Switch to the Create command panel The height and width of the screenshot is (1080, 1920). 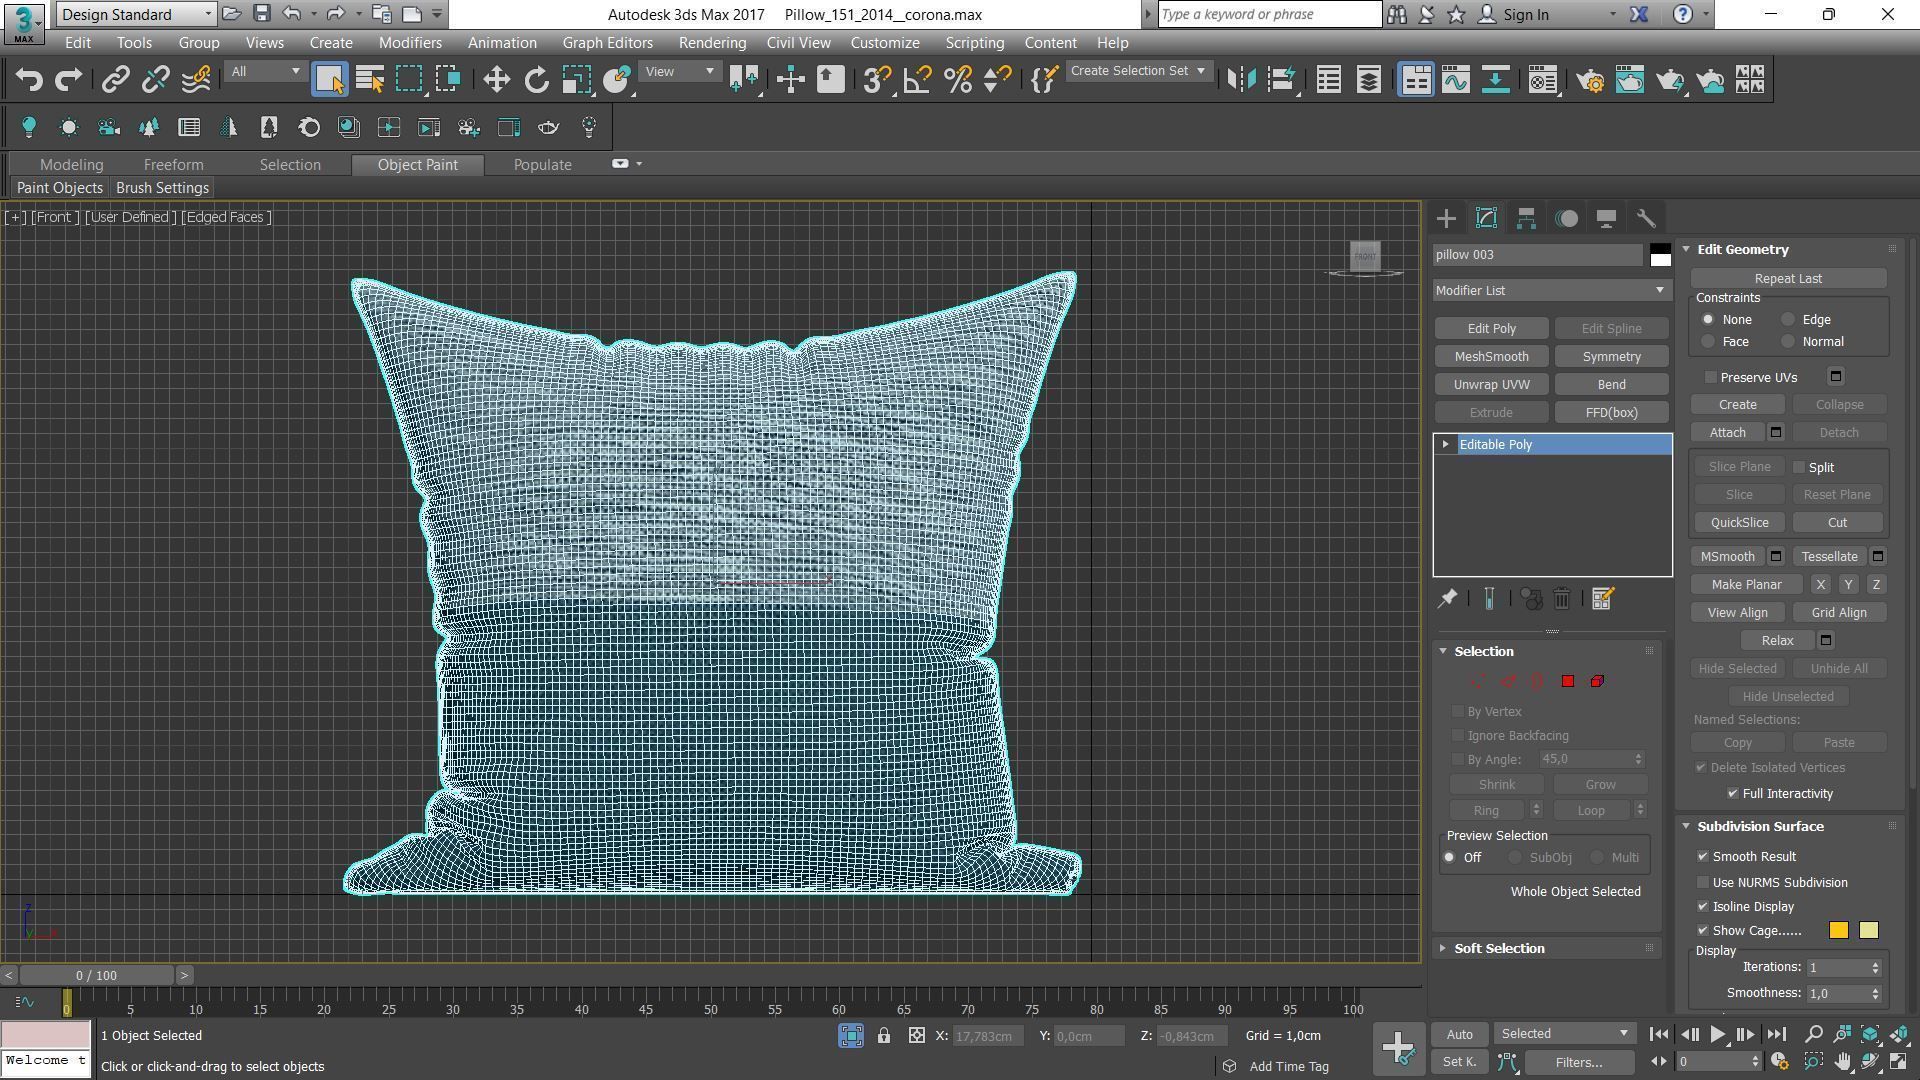1446,218
